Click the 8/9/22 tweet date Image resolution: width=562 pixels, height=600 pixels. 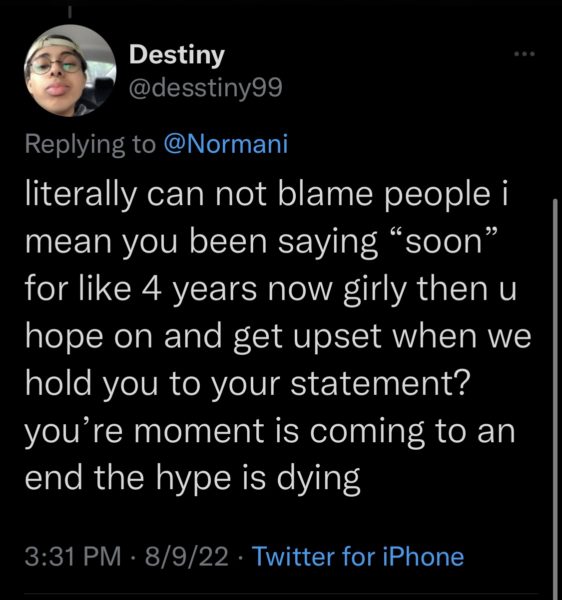pos(187,556)
